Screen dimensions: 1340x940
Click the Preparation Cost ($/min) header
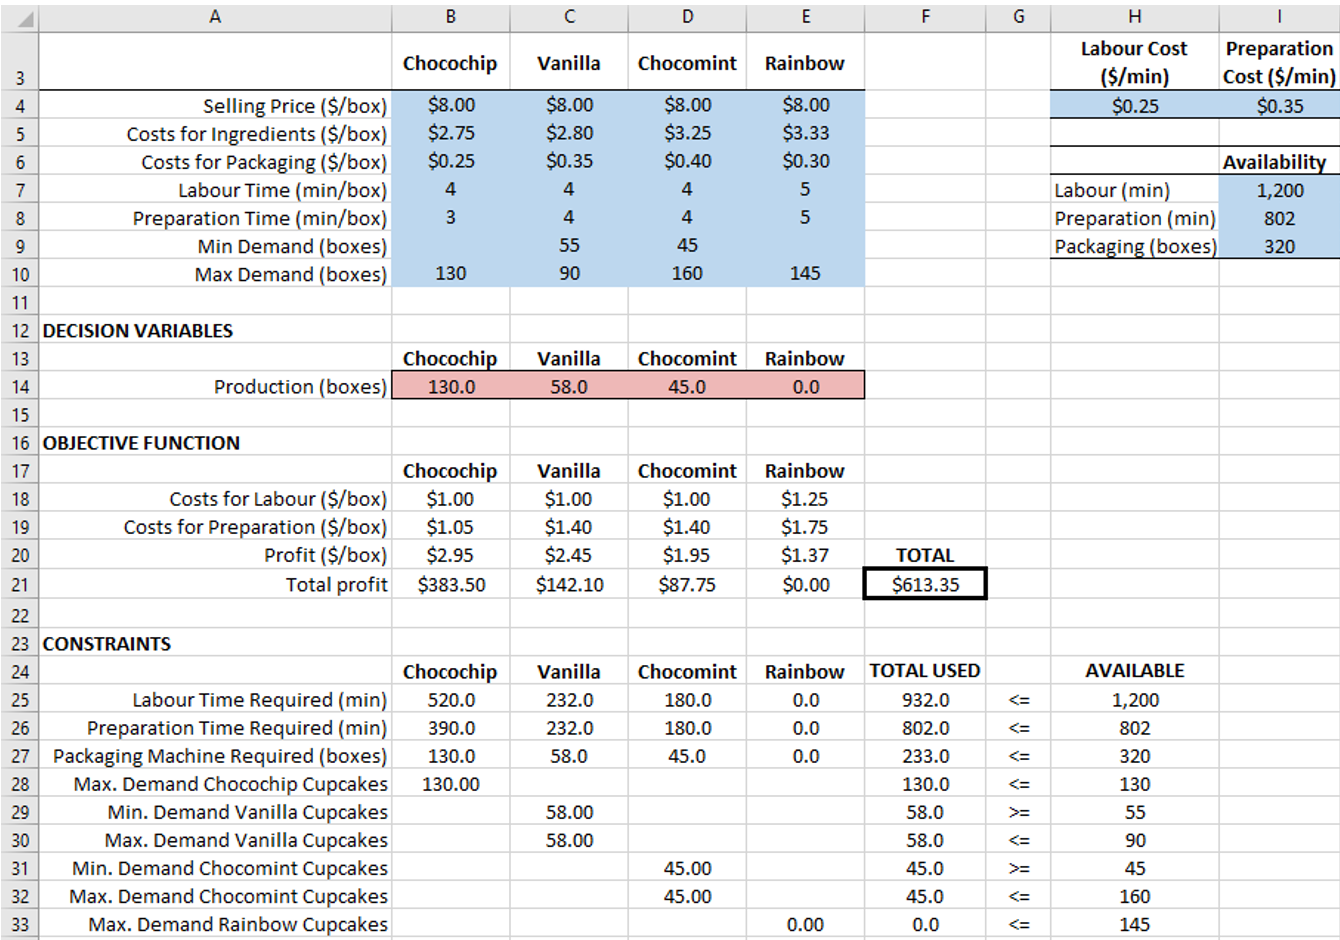point(1279,62)
